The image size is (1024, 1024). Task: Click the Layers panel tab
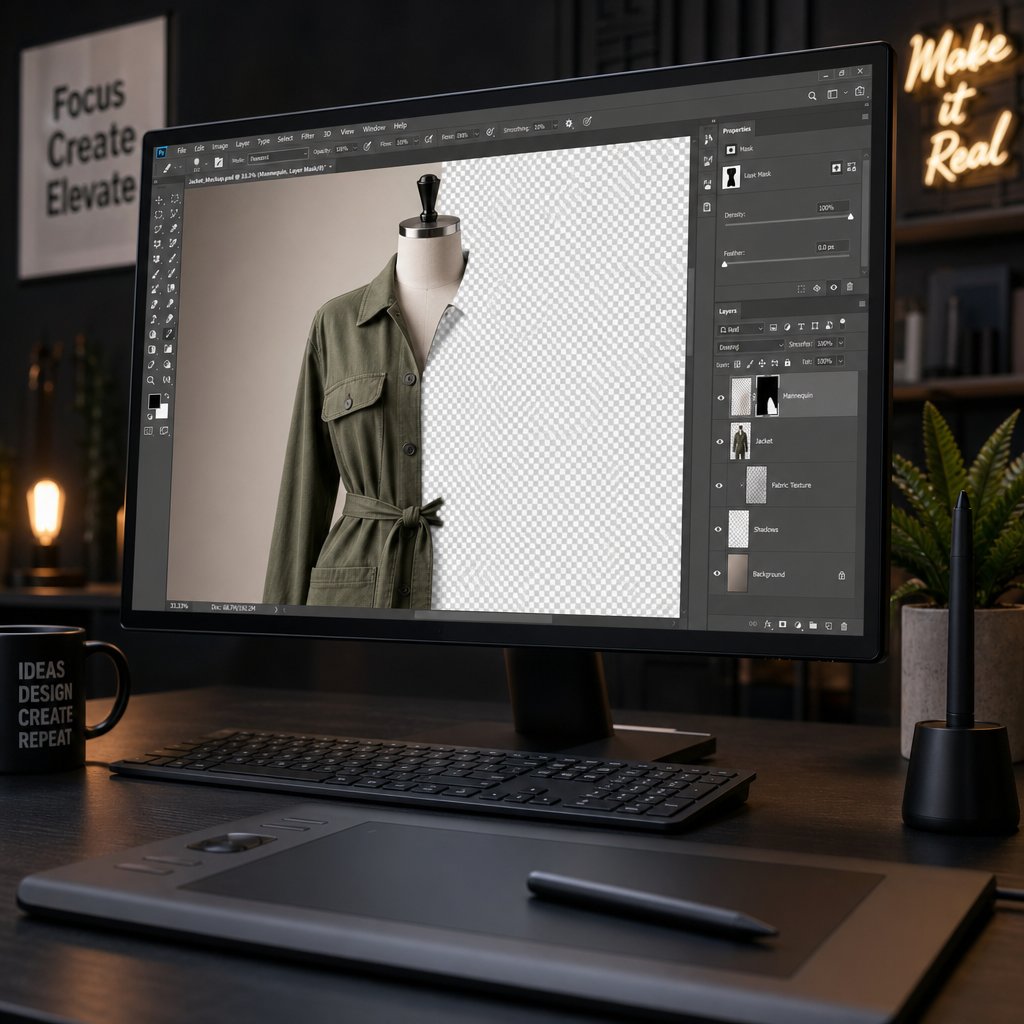pos(728,312)
